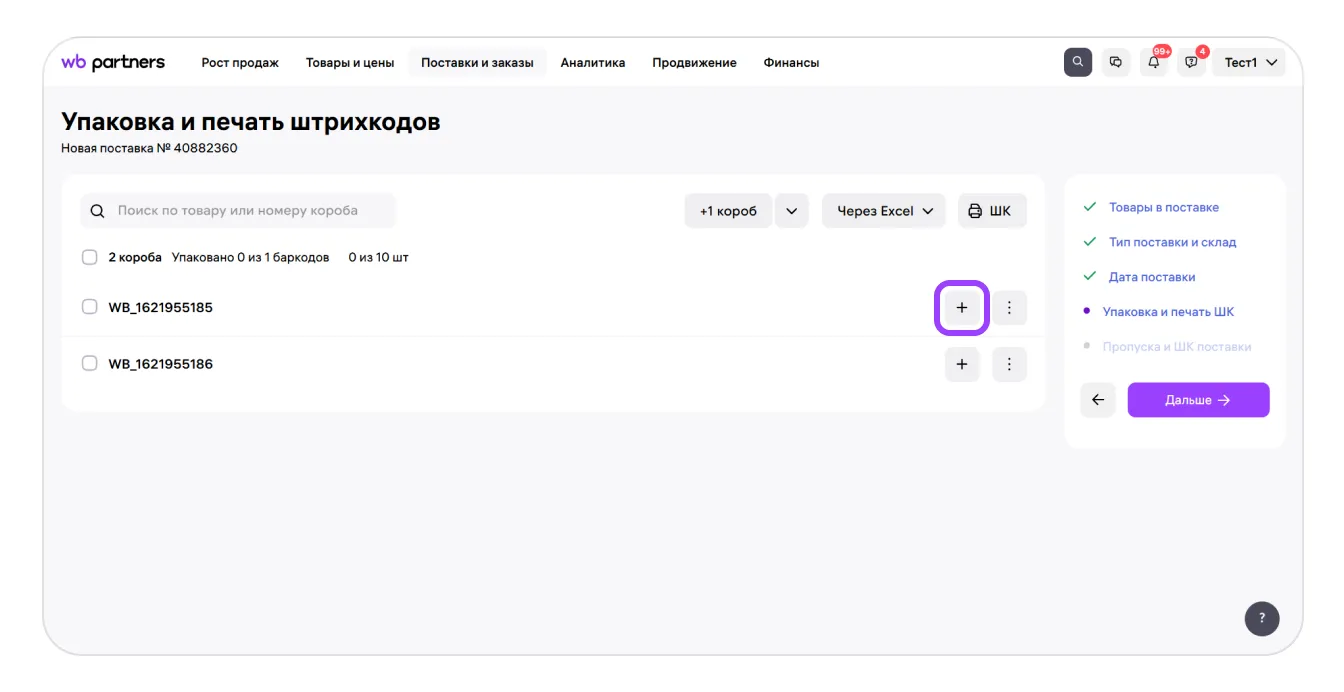Select the checkbox for all 2 boxes

[x=90, y=257]
